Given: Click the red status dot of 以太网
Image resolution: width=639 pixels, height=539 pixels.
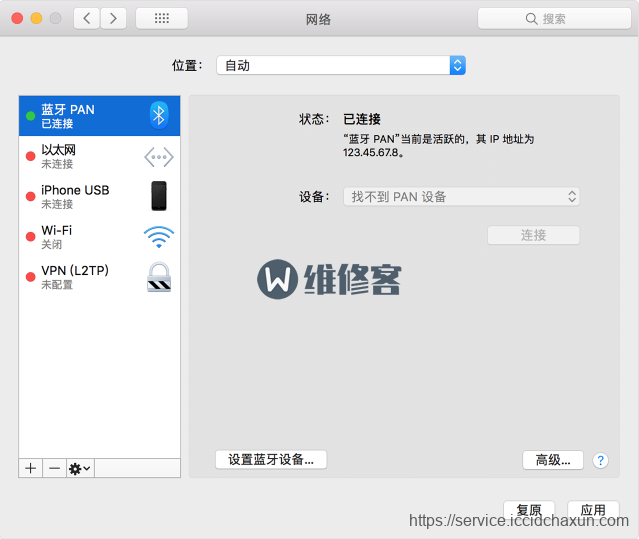Looking at the screenshot, I should (x=31, y=156).
